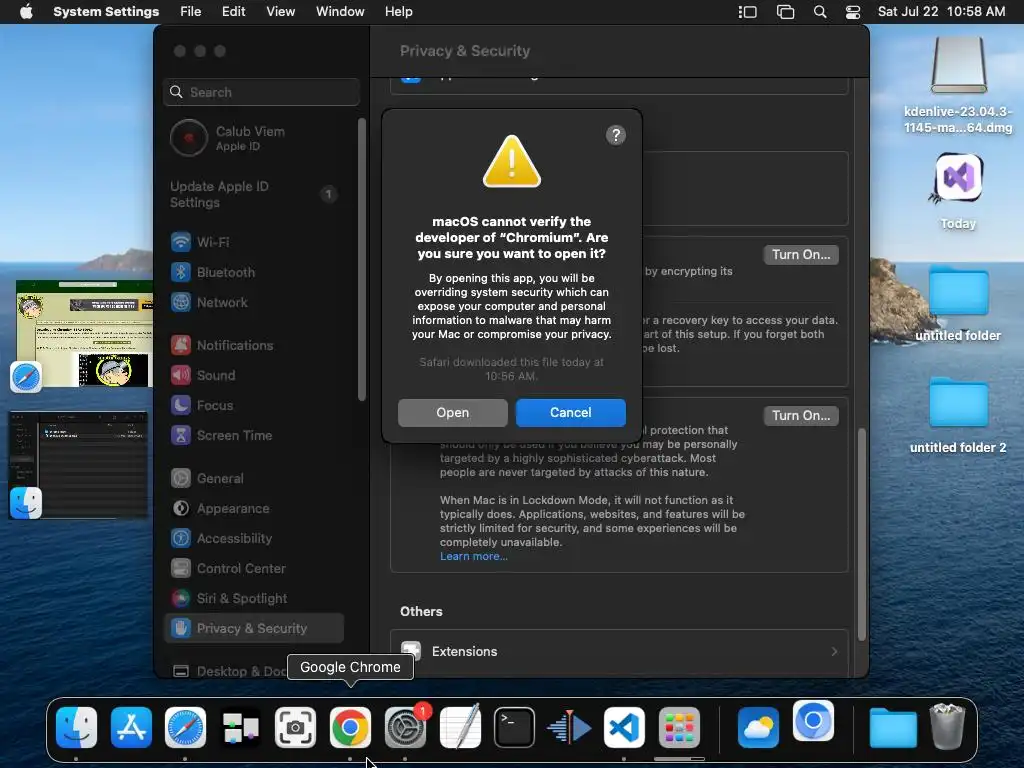1024x768 pixels.
Task: Open Mission Control from the Dock
Action: [240, 728]
